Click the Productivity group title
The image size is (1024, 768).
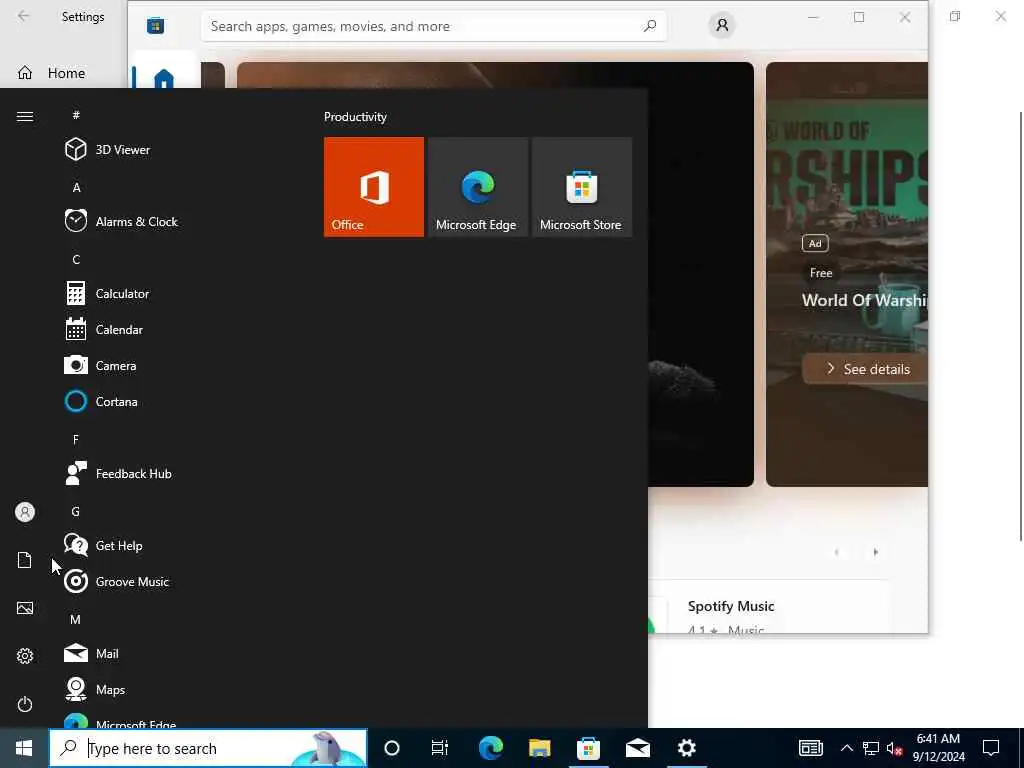point(355,117)
